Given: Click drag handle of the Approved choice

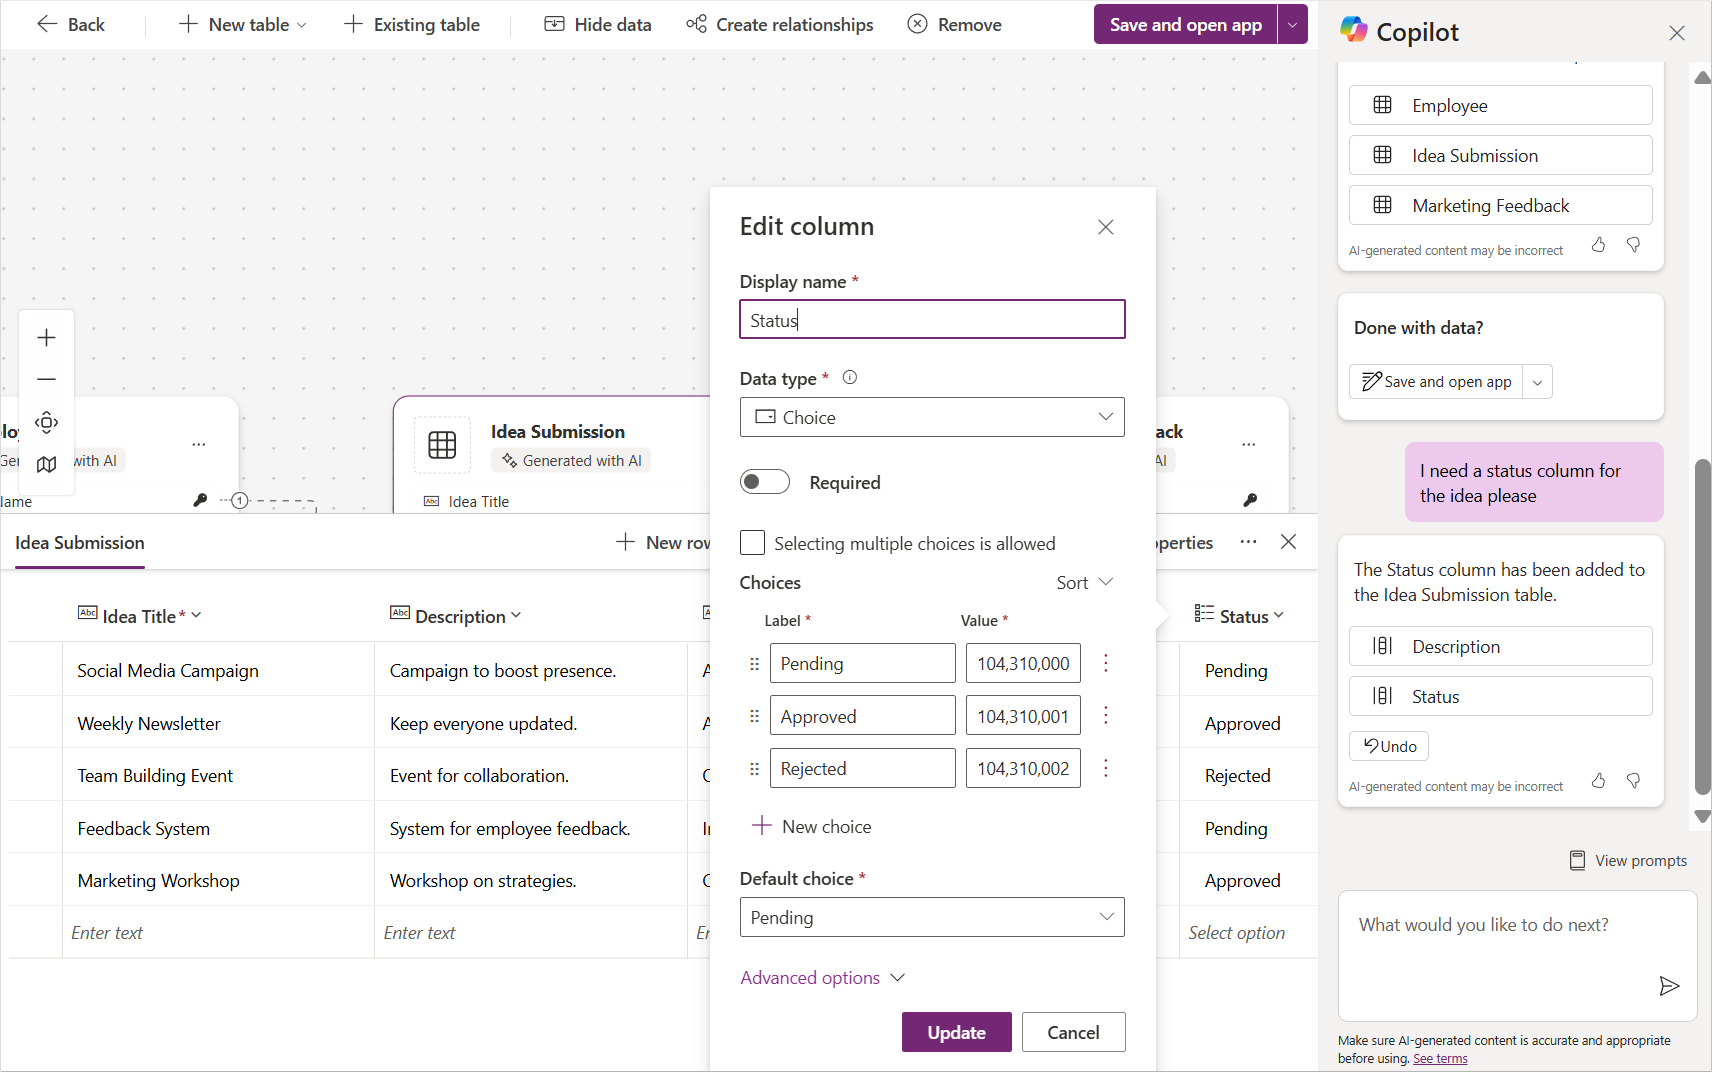Looking at the screenshot, I should tap(754, 716).
